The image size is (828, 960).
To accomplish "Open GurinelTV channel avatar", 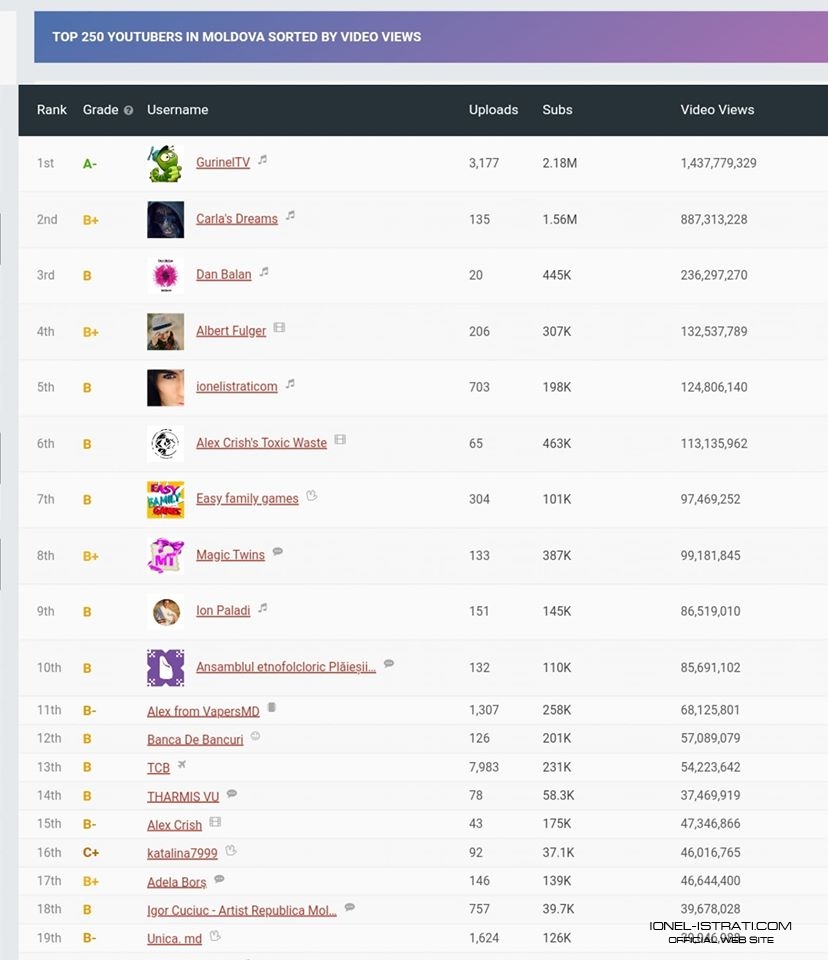I will (165, 163).
